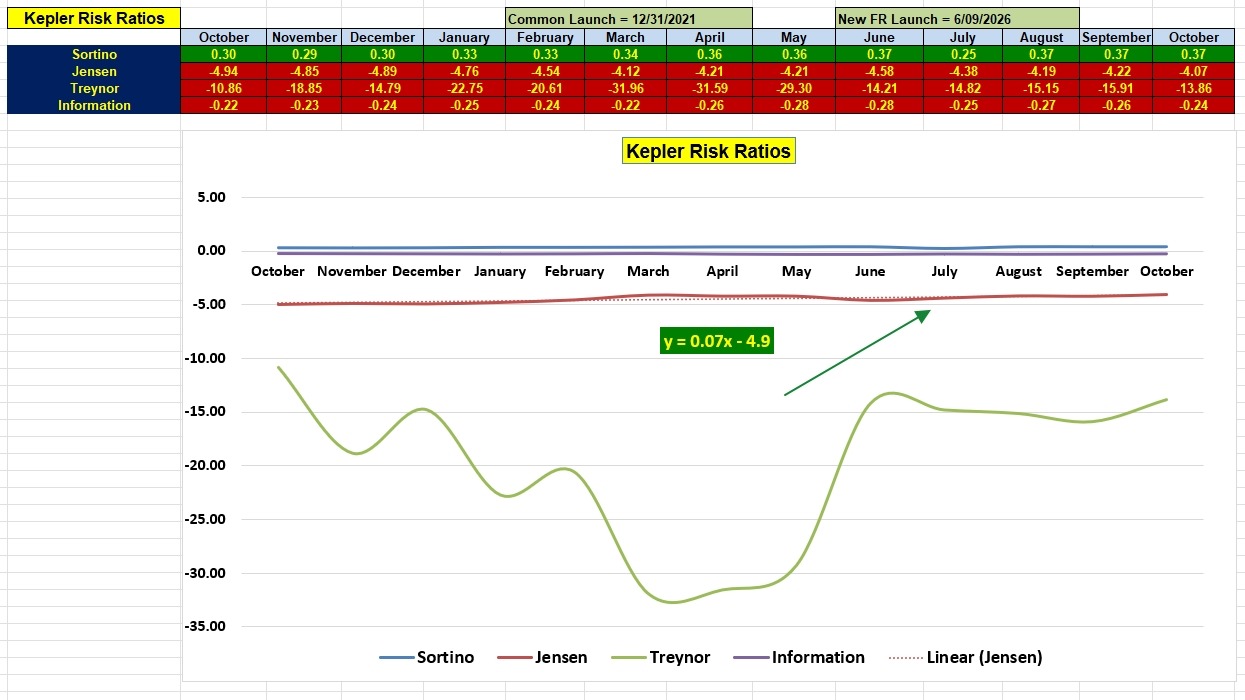This screenshot has width=1245, height=700.
Task: Select the August column header in the table
Action: click(1041, 37)
